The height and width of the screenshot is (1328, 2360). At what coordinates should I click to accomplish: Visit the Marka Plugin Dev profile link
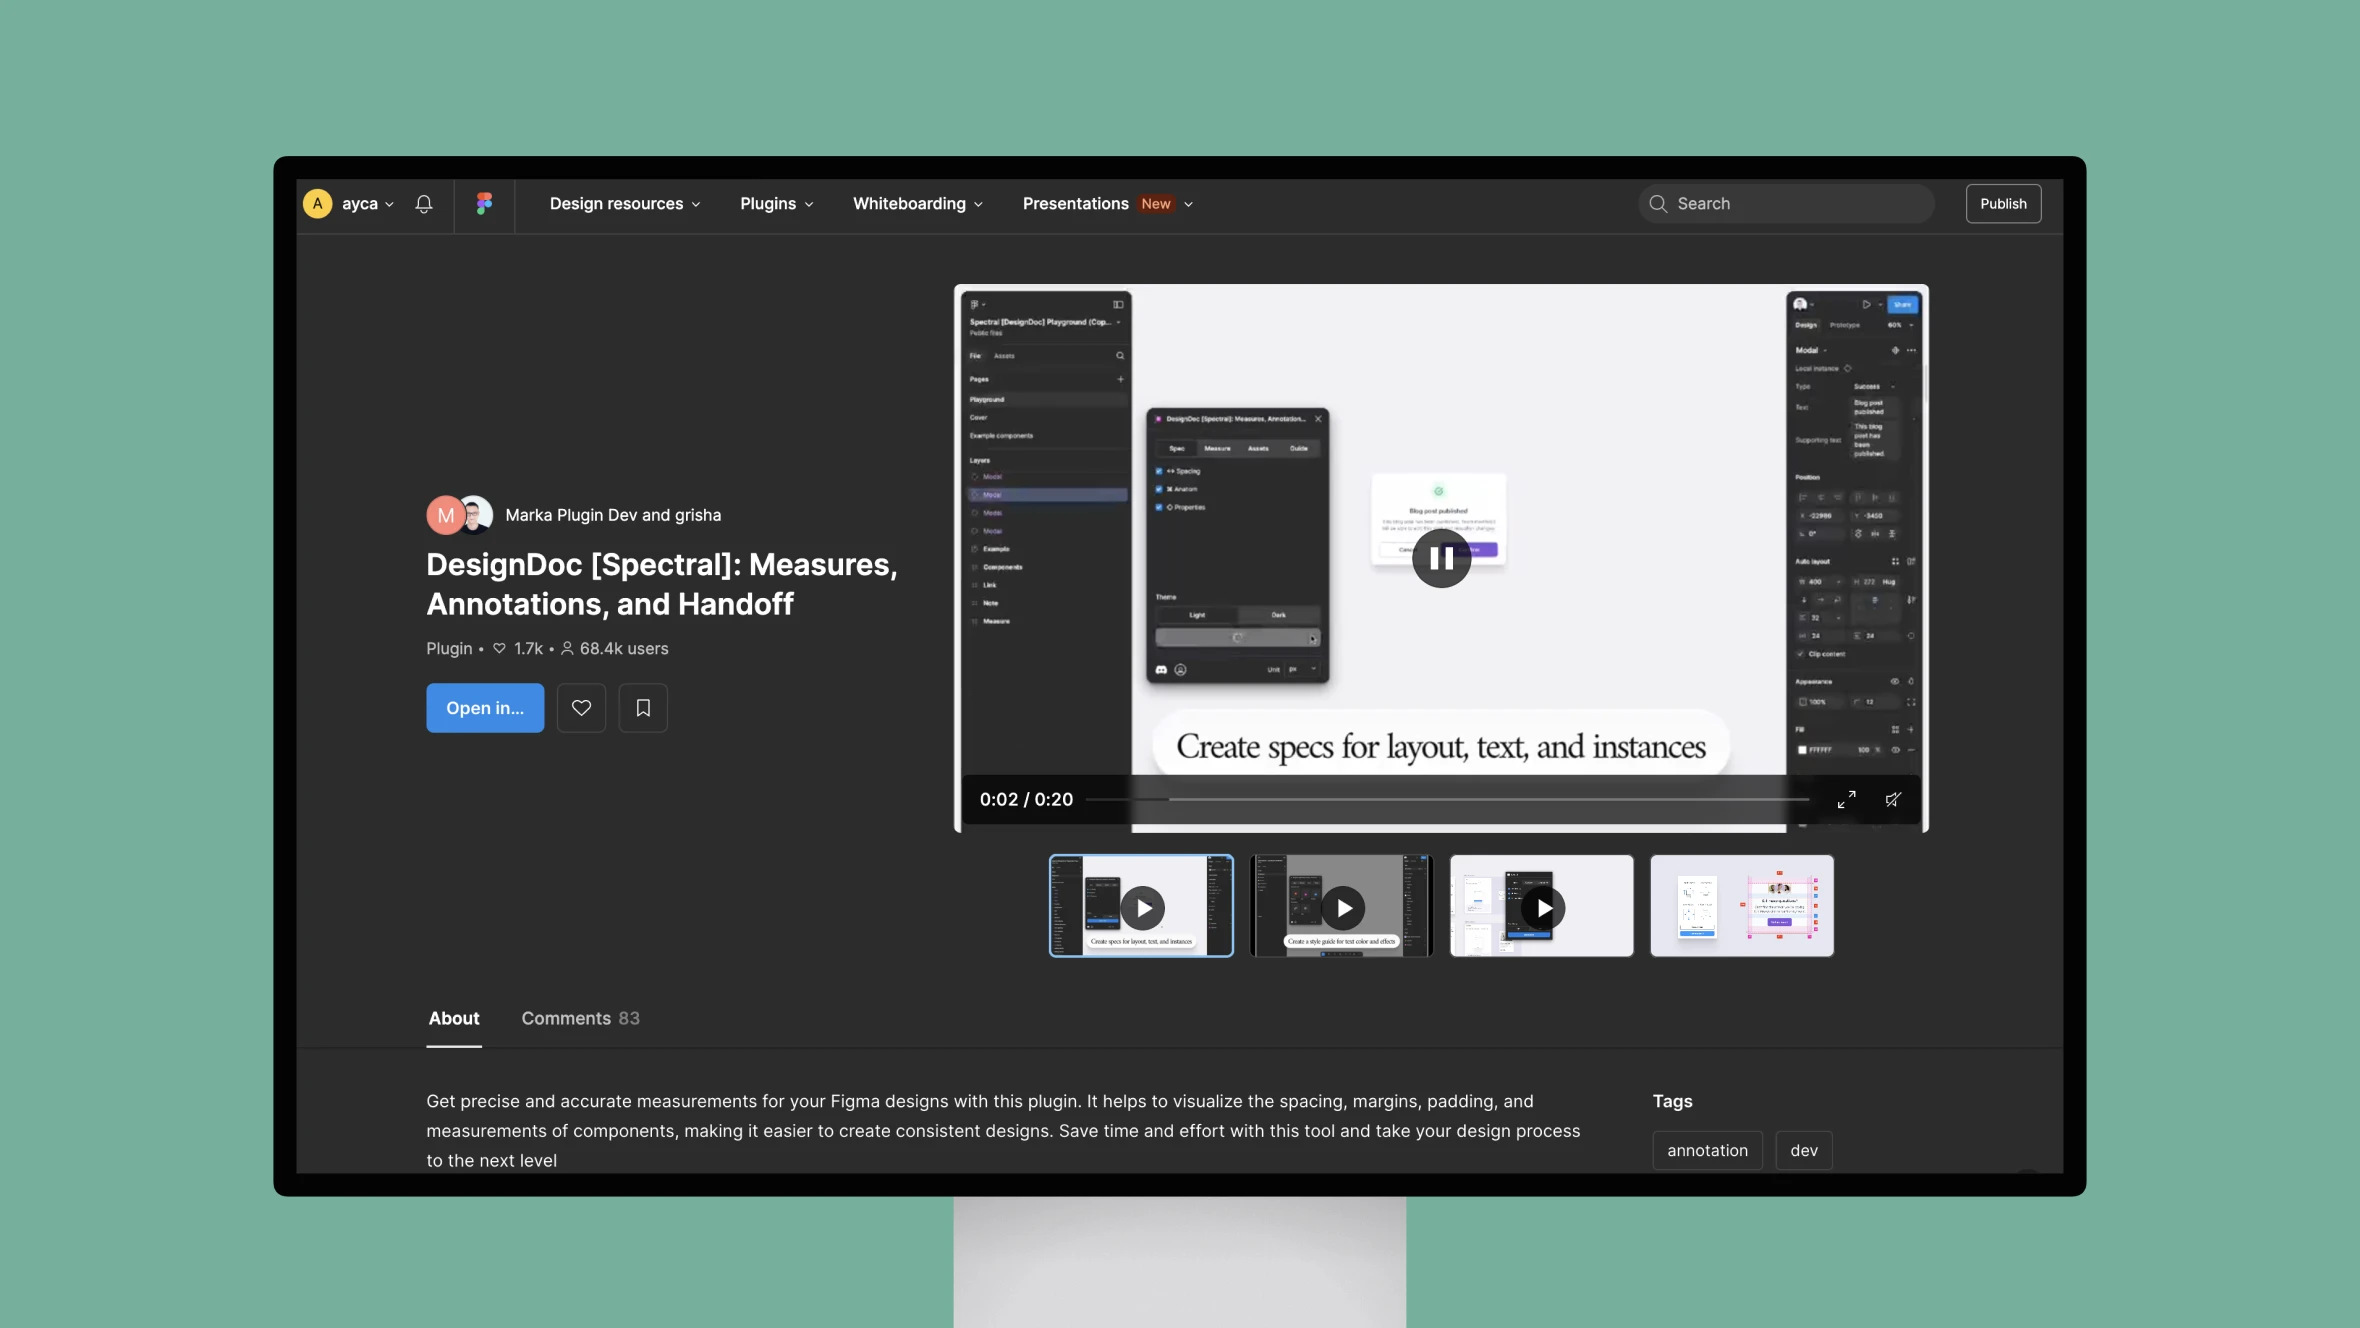(x=571, y=515)
